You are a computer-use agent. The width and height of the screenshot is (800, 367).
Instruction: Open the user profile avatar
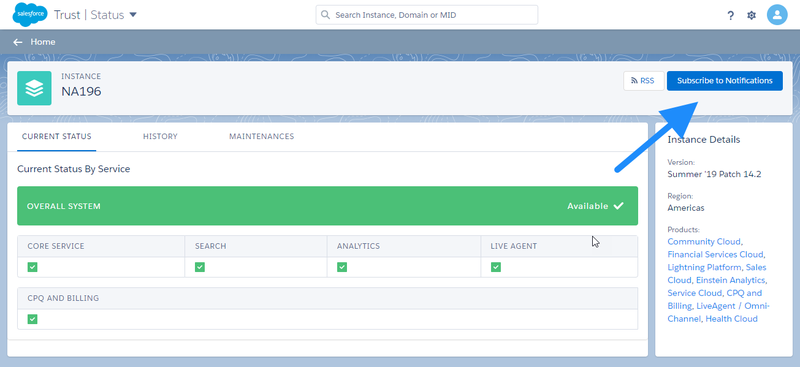click(777, 15)
